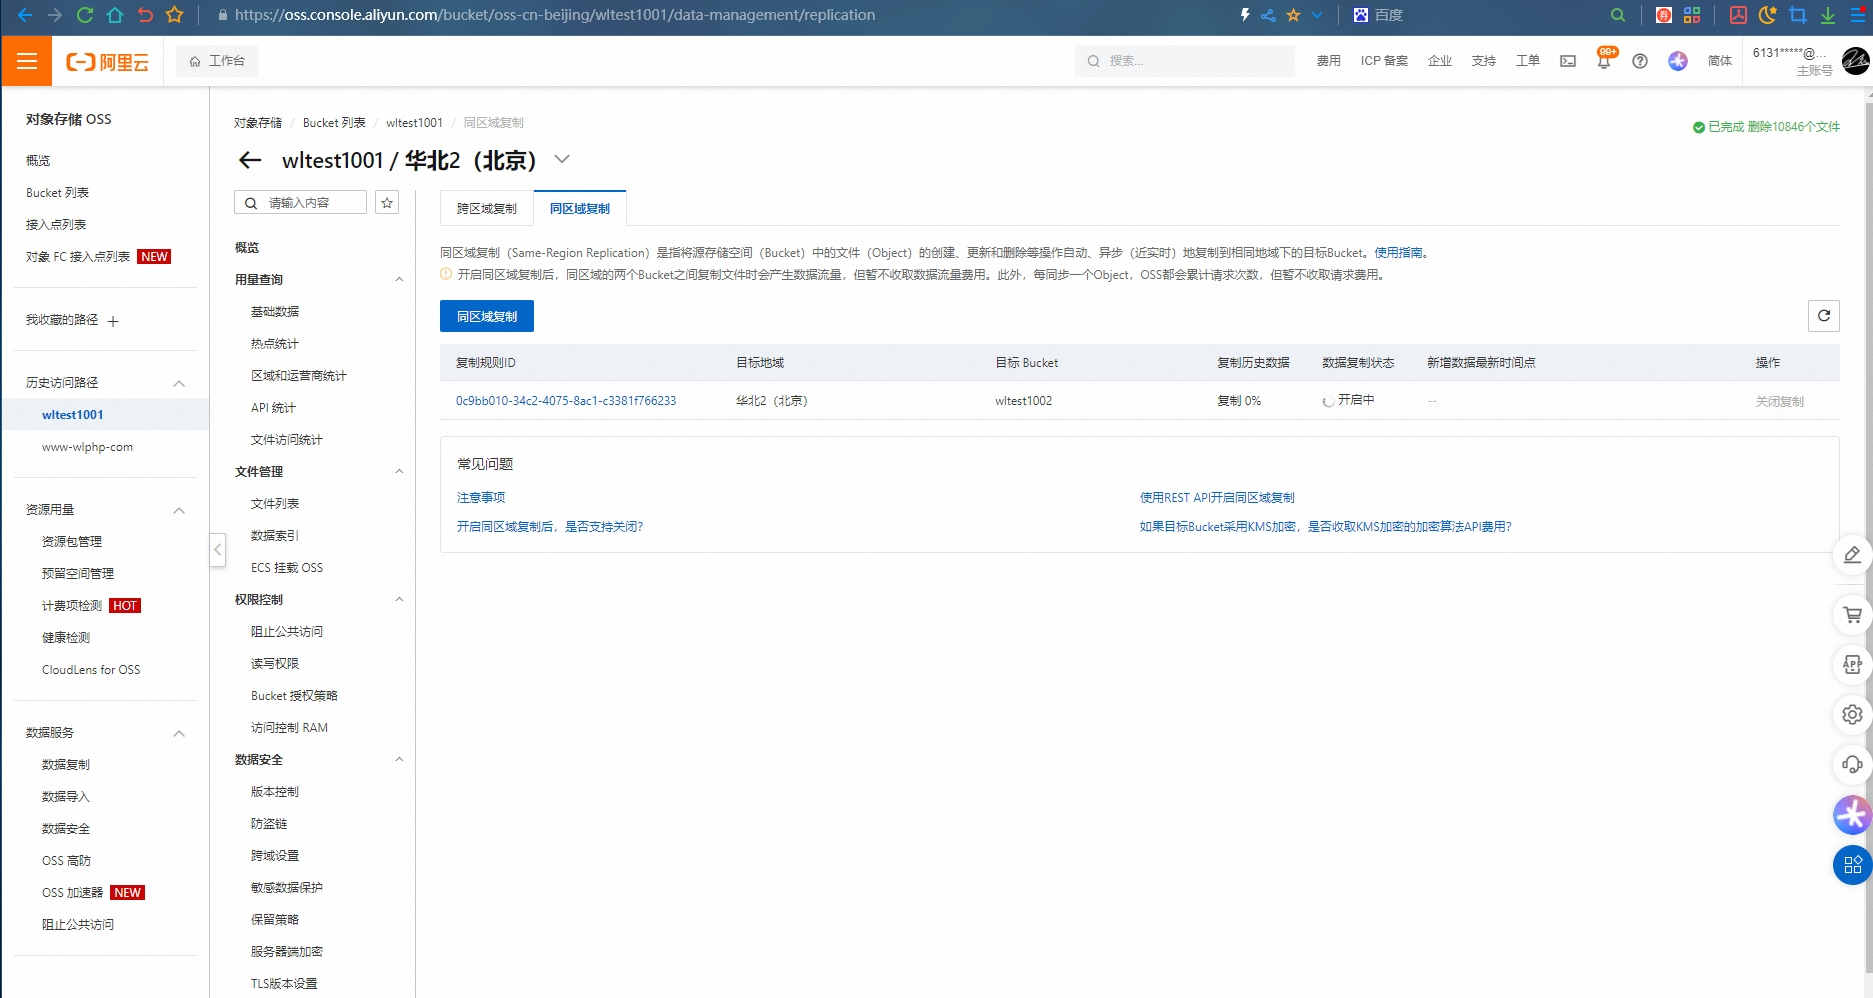Favorite this page with the star button
Viewport: 1873px width, 998px height.
pyautogui.click(x=387, y=203)
